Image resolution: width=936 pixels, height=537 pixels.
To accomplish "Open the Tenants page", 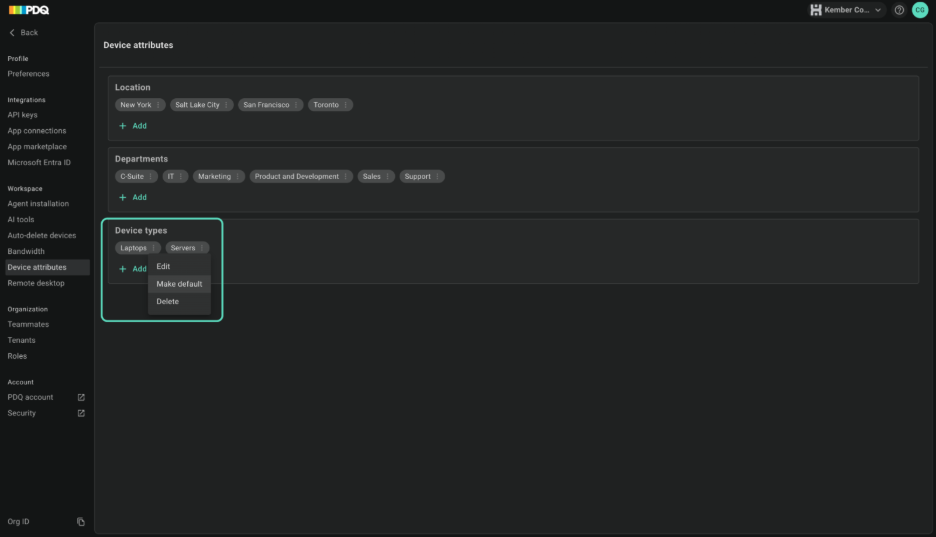I will 21,340.
